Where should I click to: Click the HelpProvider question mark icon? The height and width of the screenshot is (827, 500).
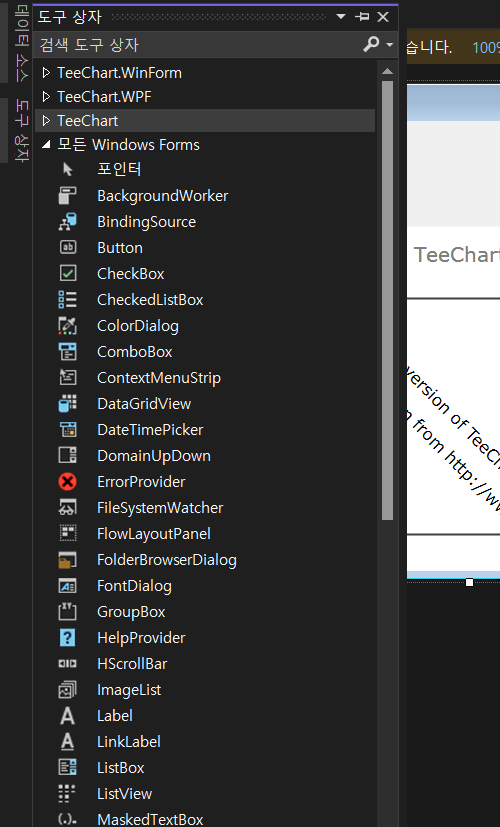pos(68,638)
